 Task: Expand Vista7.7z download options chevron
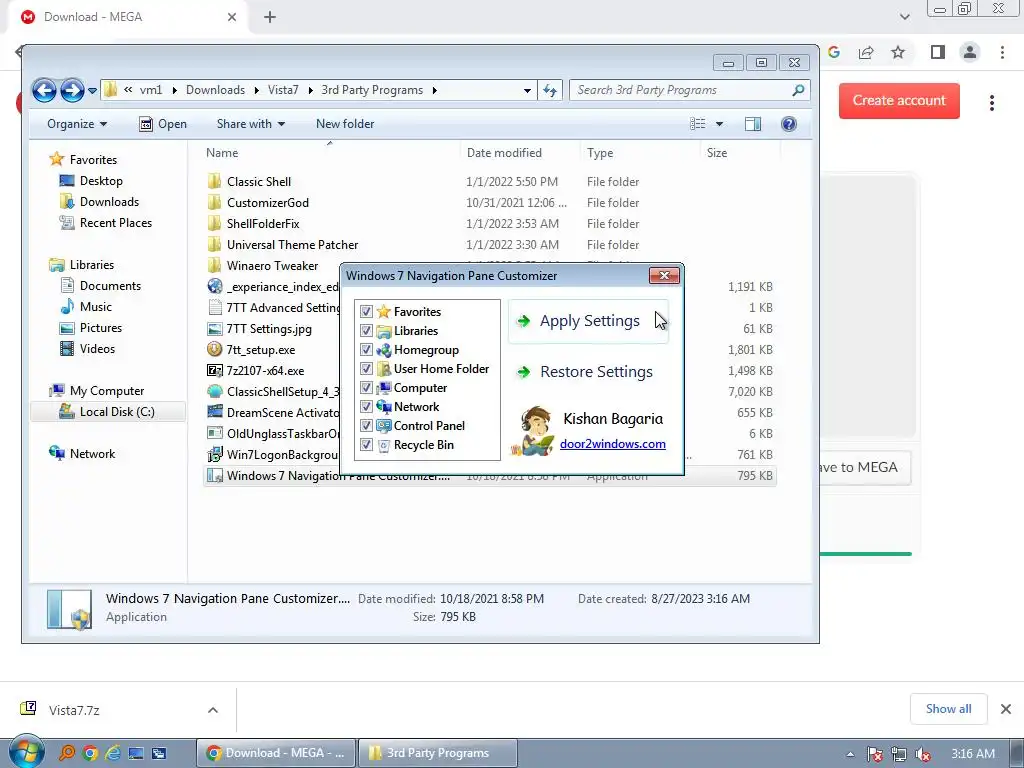[213, 710]
